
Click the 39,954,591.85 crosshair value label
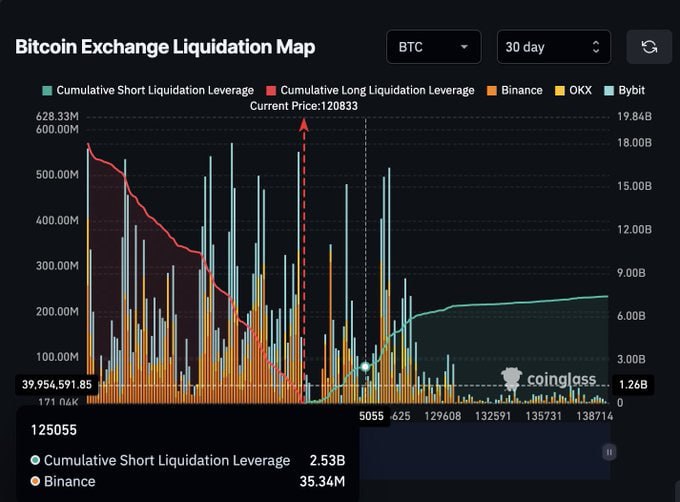56,384
